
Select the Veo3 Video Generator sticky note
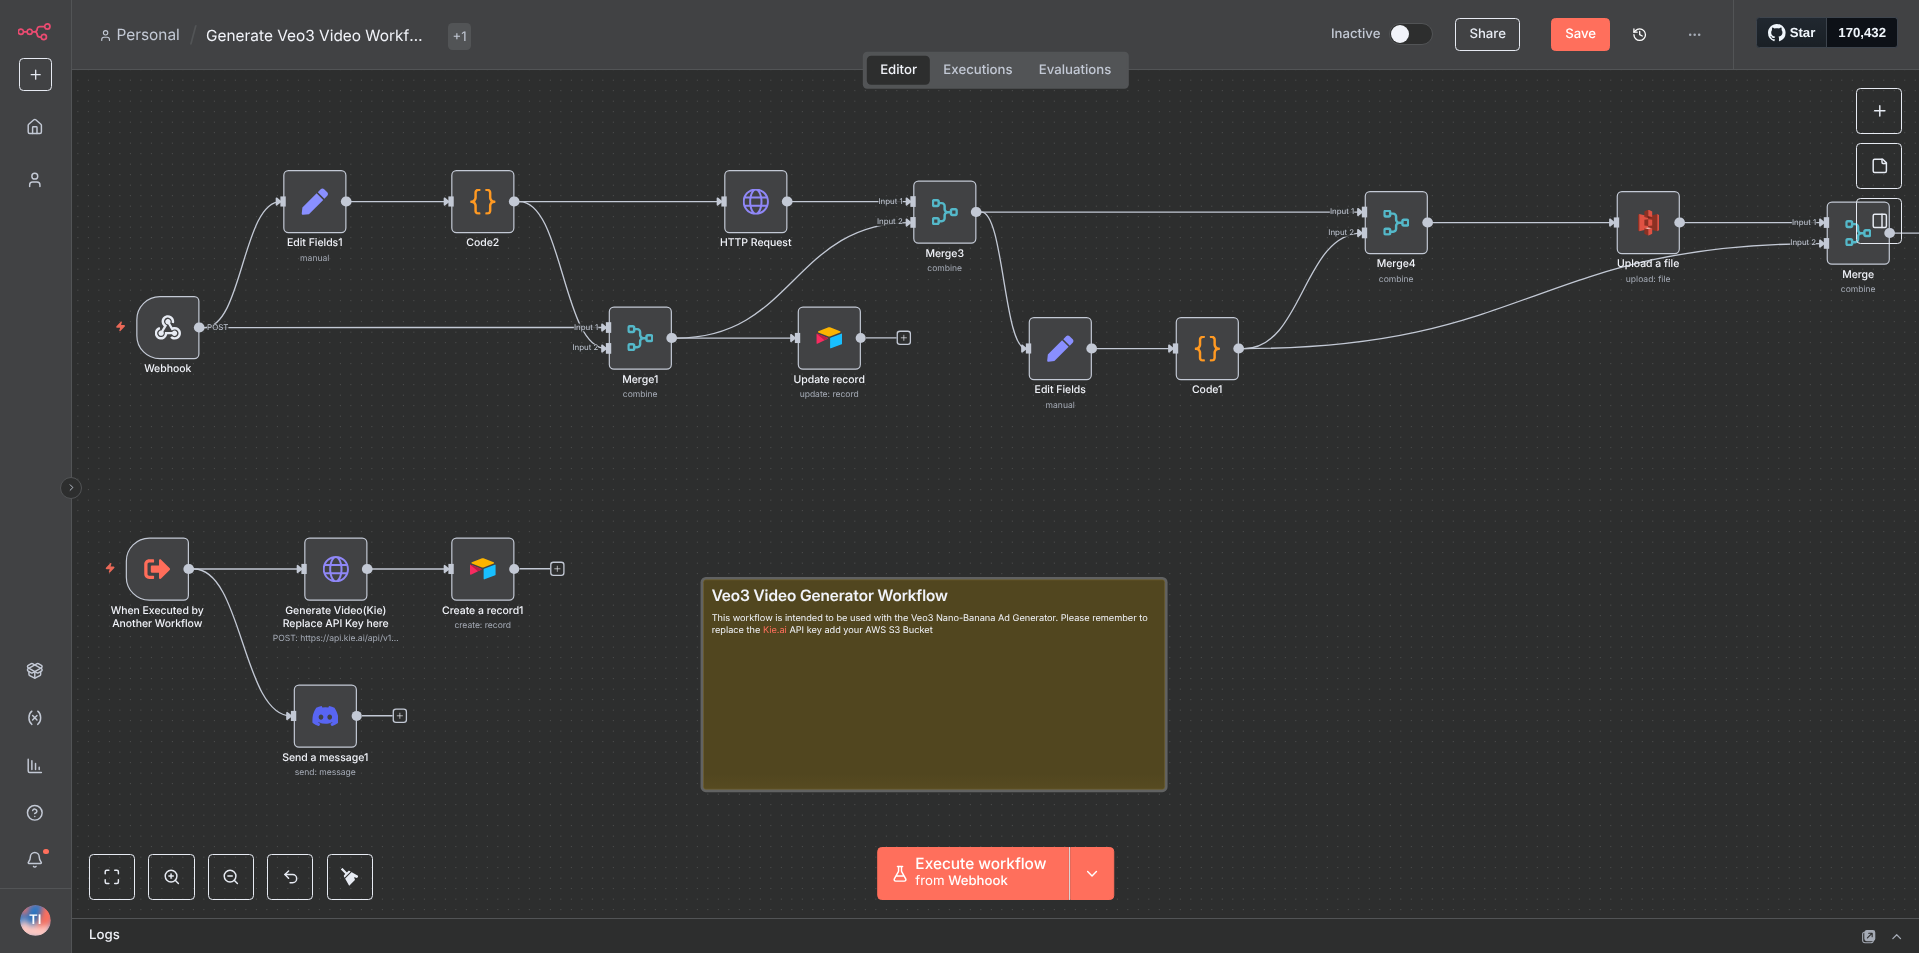pos(933,700)
